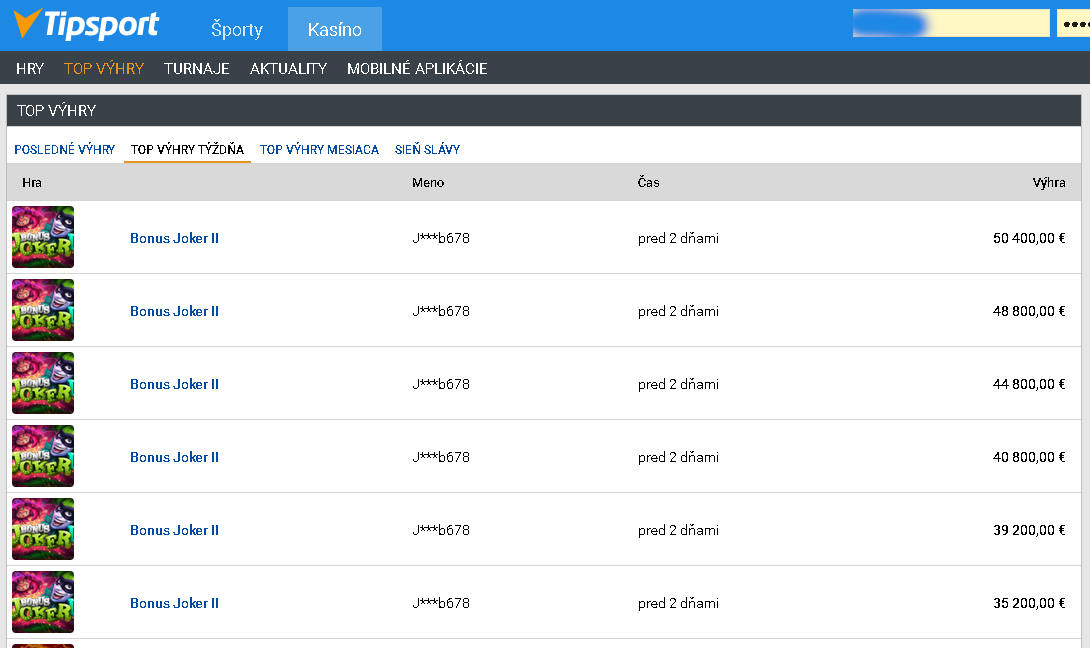Click 'pred 2 dňami' in 48 800,00 € row
Viewport: 1090px width, 648px height.
click(678, 311)
